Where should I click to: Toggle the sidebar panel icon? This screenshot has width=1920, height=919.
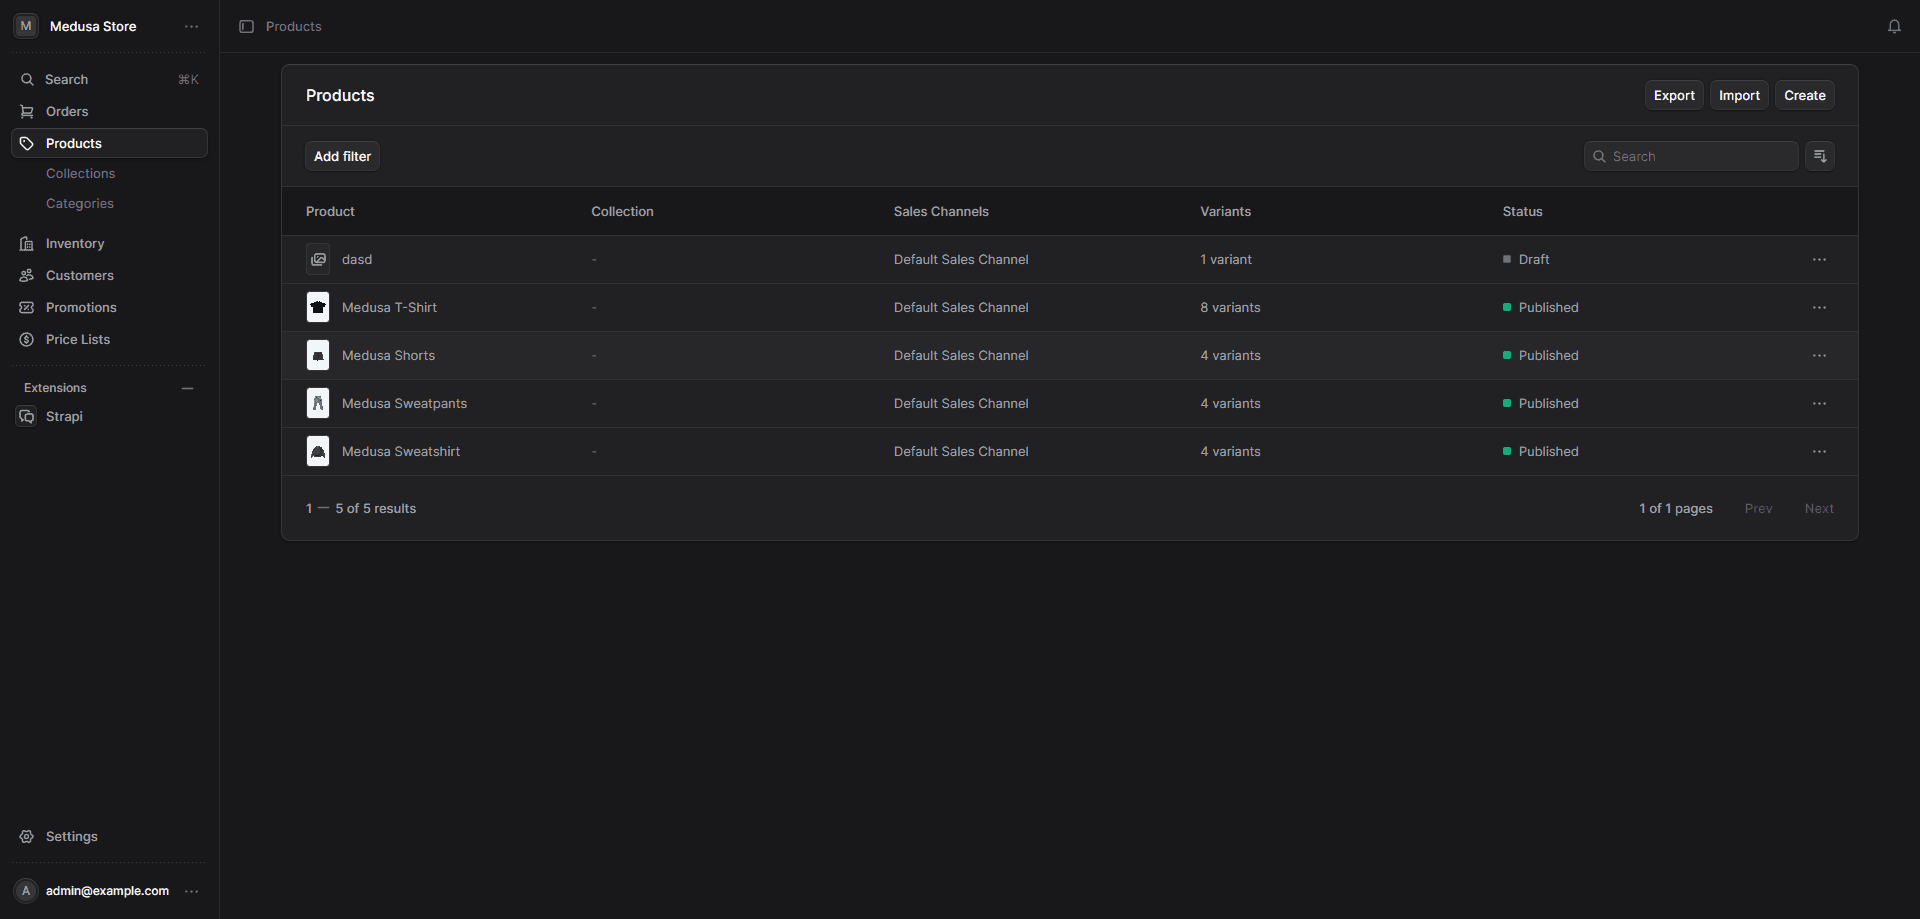pyautogui.click(x=246, y=27)
